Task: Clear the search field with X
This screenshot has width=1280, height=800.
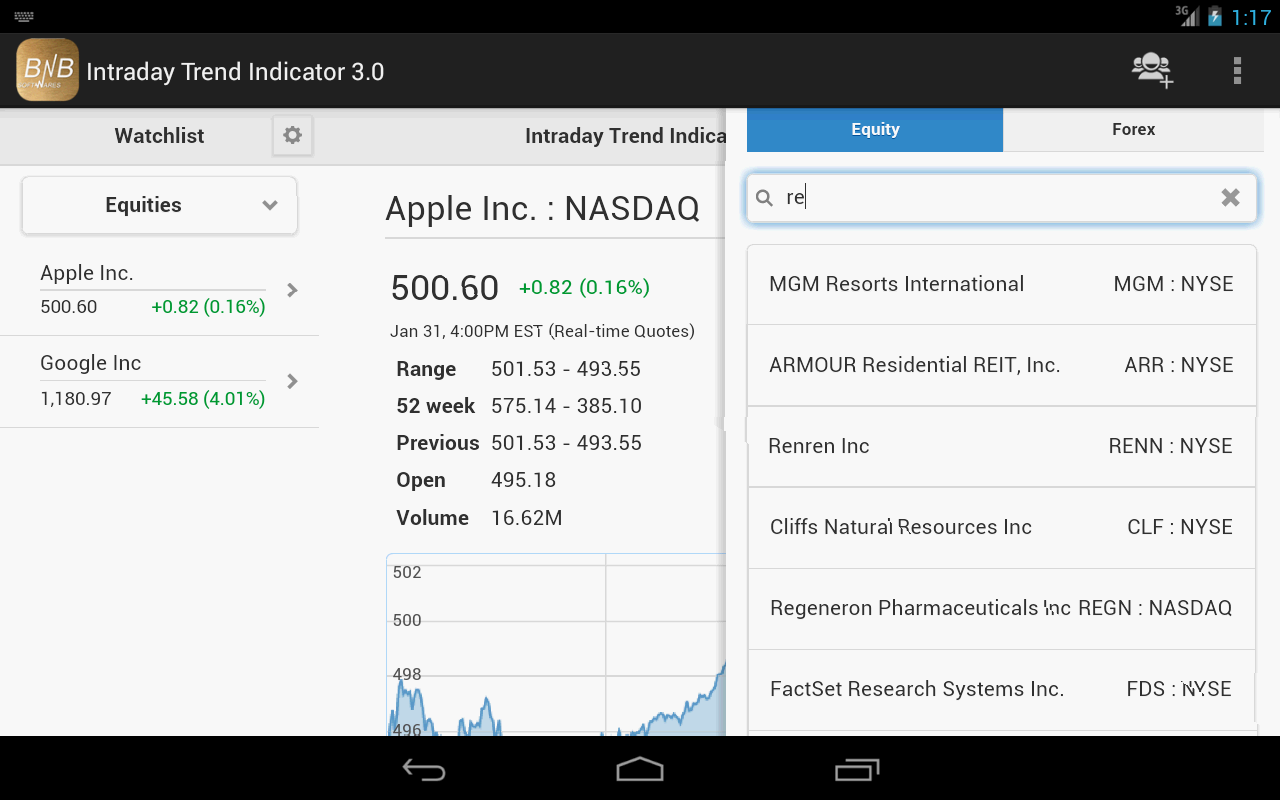Action: tap(1230, 198)
